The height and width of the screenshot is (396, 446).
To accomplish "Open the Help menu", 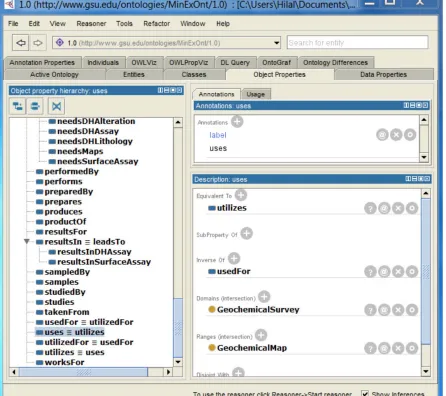I will pyautogui.click(x=223, y=24).
